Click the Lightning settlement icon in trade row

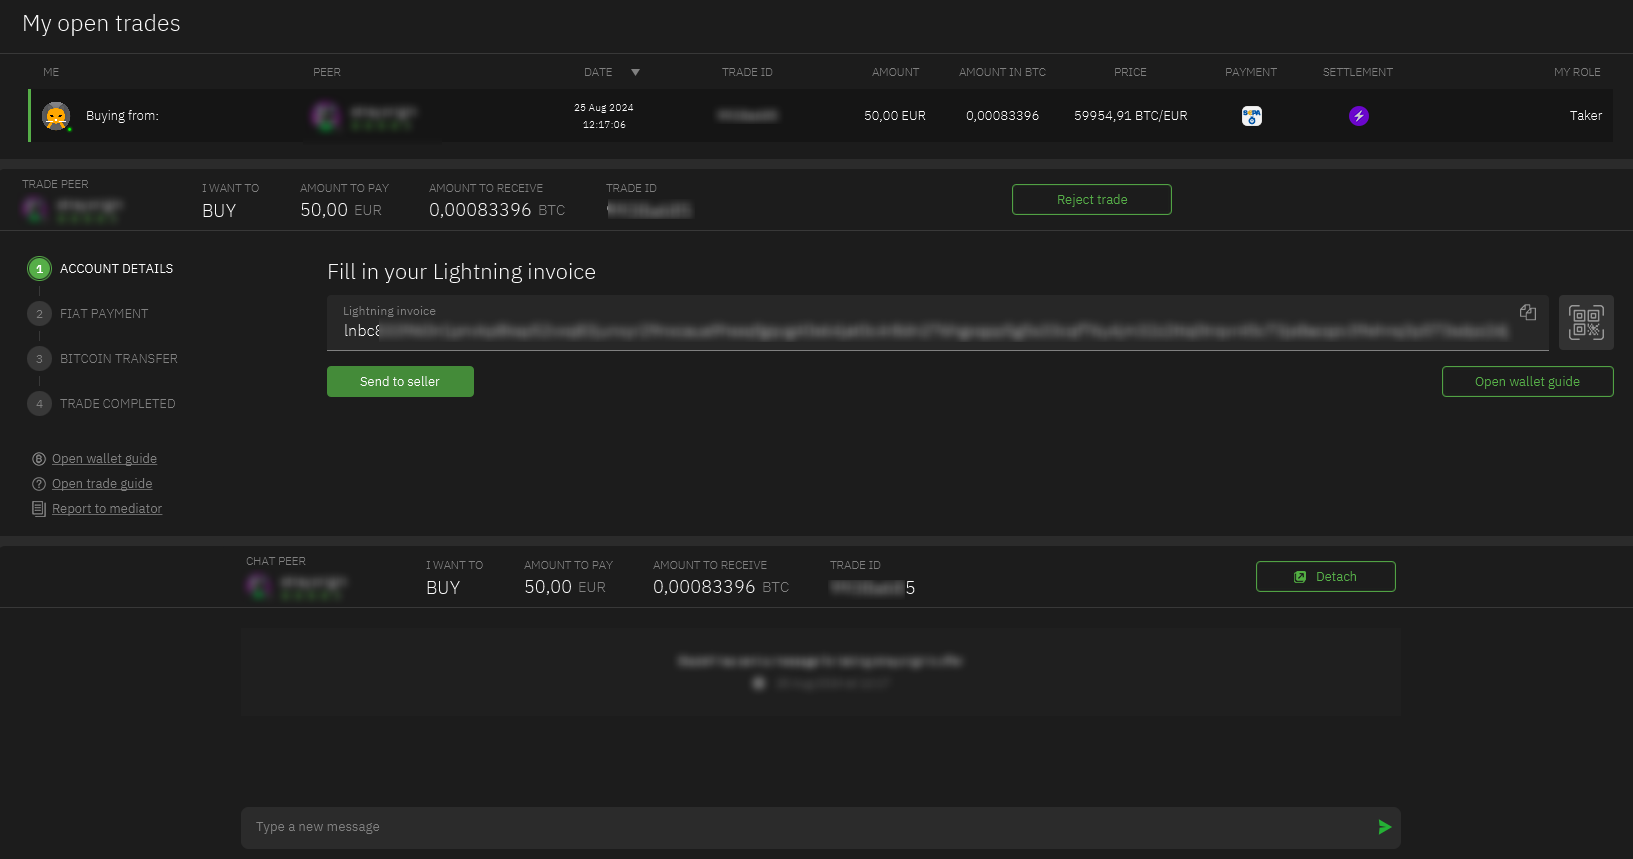[x=1358, y=116]
